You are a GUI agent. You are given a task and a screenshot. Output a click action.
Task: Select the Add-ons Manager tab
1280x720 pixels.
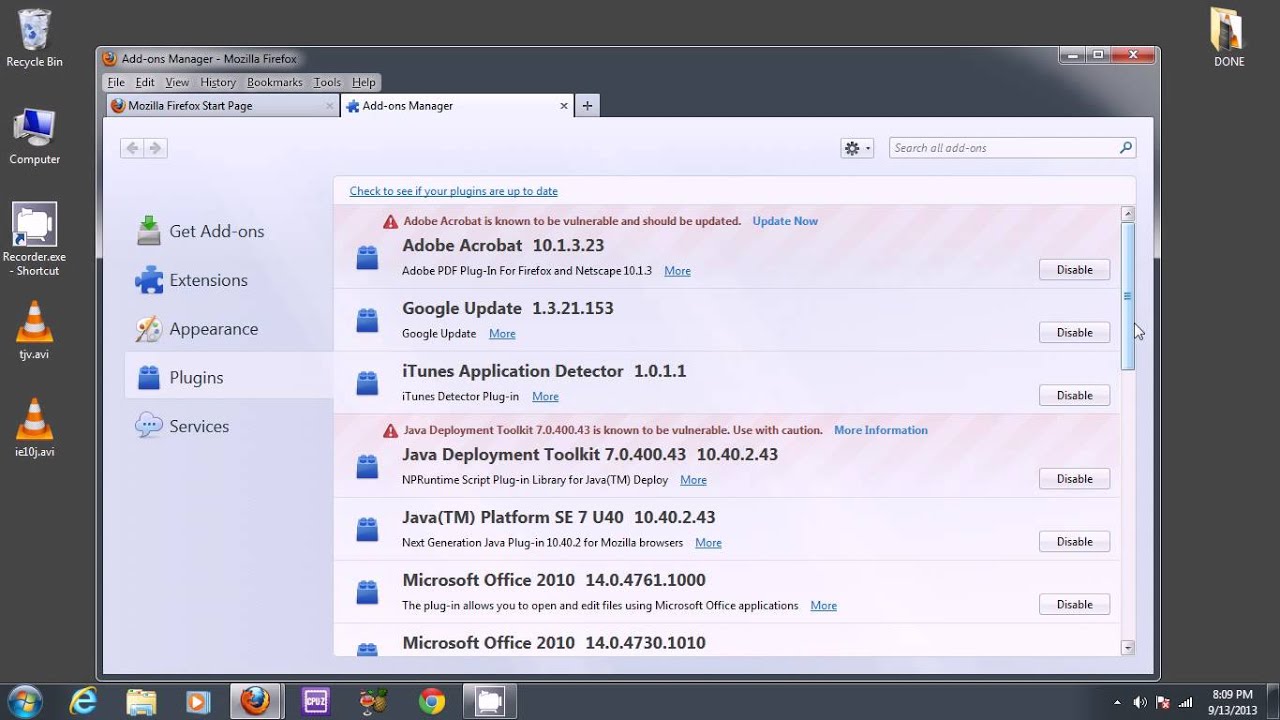coord(457,105)
